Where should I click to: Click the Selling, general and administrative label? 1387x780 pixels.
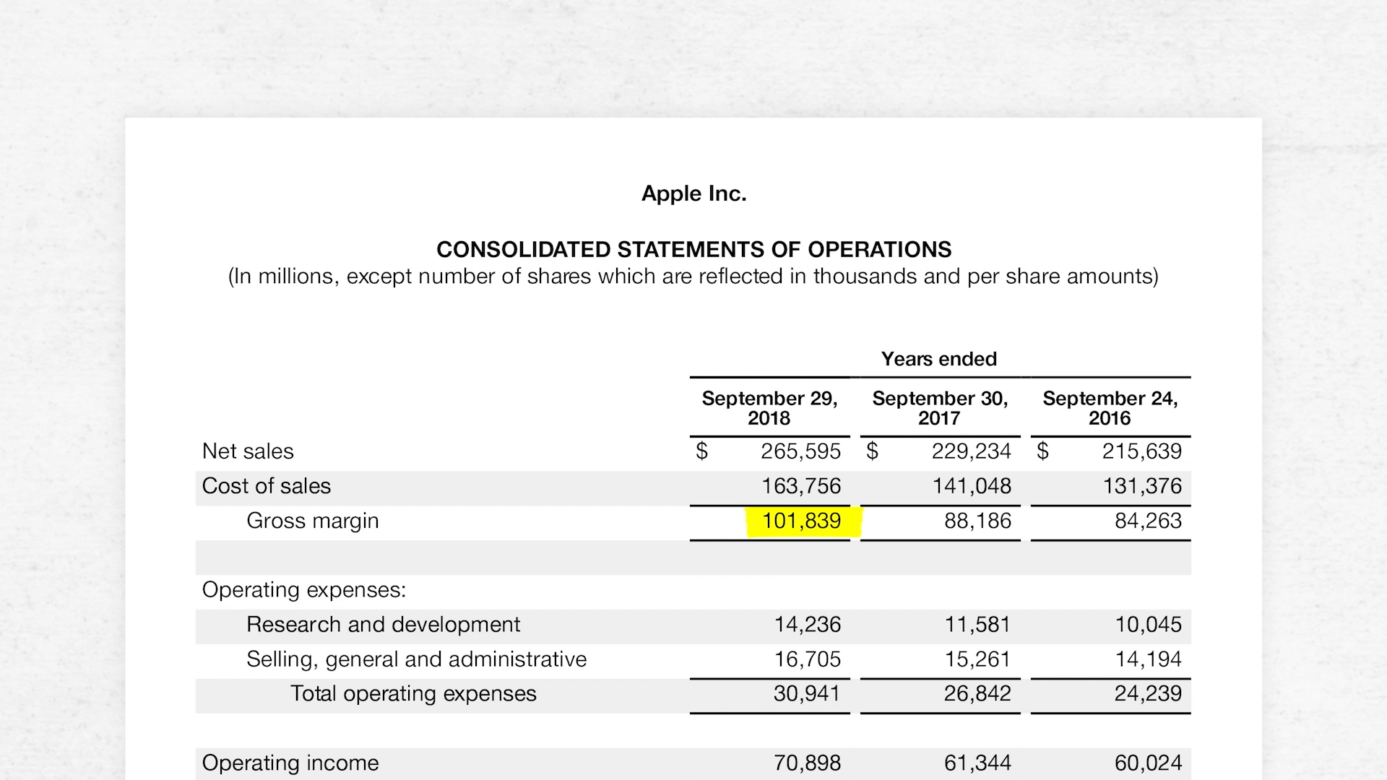416,660
